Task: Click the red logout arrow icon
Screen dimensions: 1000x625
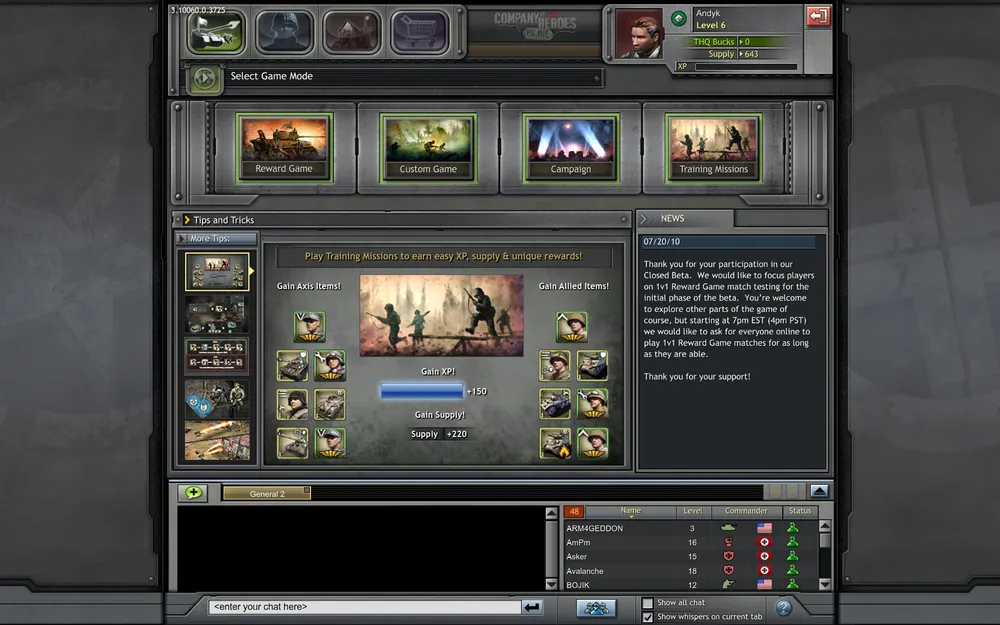Action: click(x=817, y=16)
